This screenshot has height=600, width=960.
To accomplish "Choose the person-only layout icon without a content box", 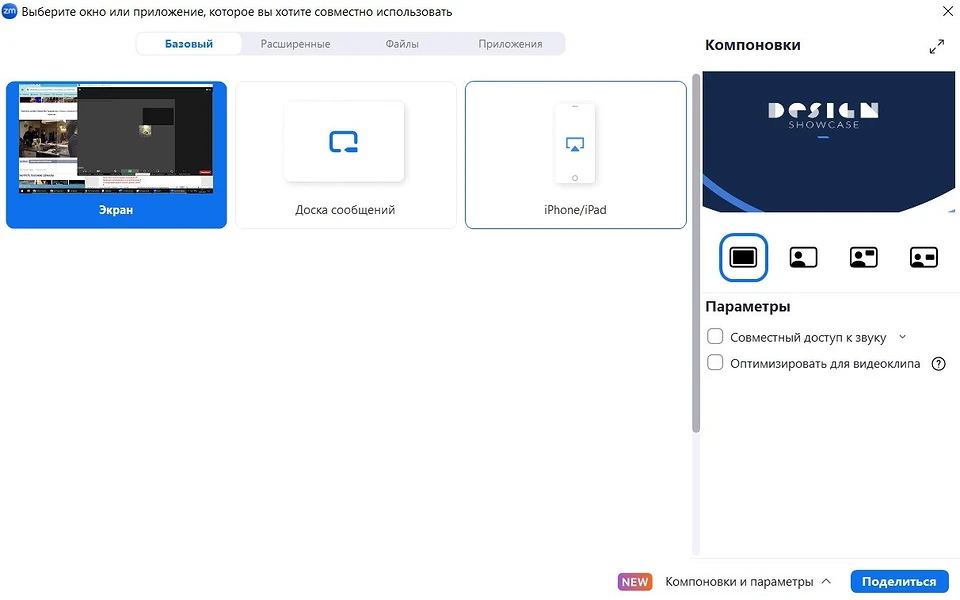I will (x=803, y=257).
